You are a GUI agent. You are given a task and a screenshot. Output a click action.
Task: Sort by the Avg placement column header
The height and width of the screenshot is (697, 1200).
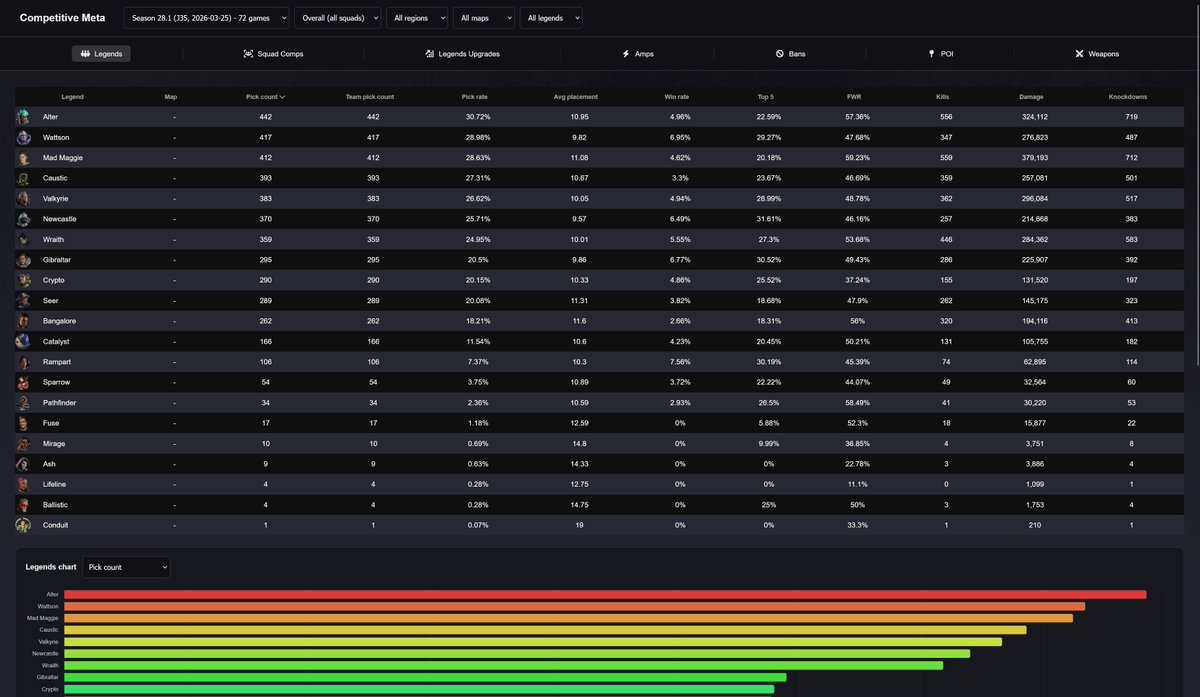(578, 97)
